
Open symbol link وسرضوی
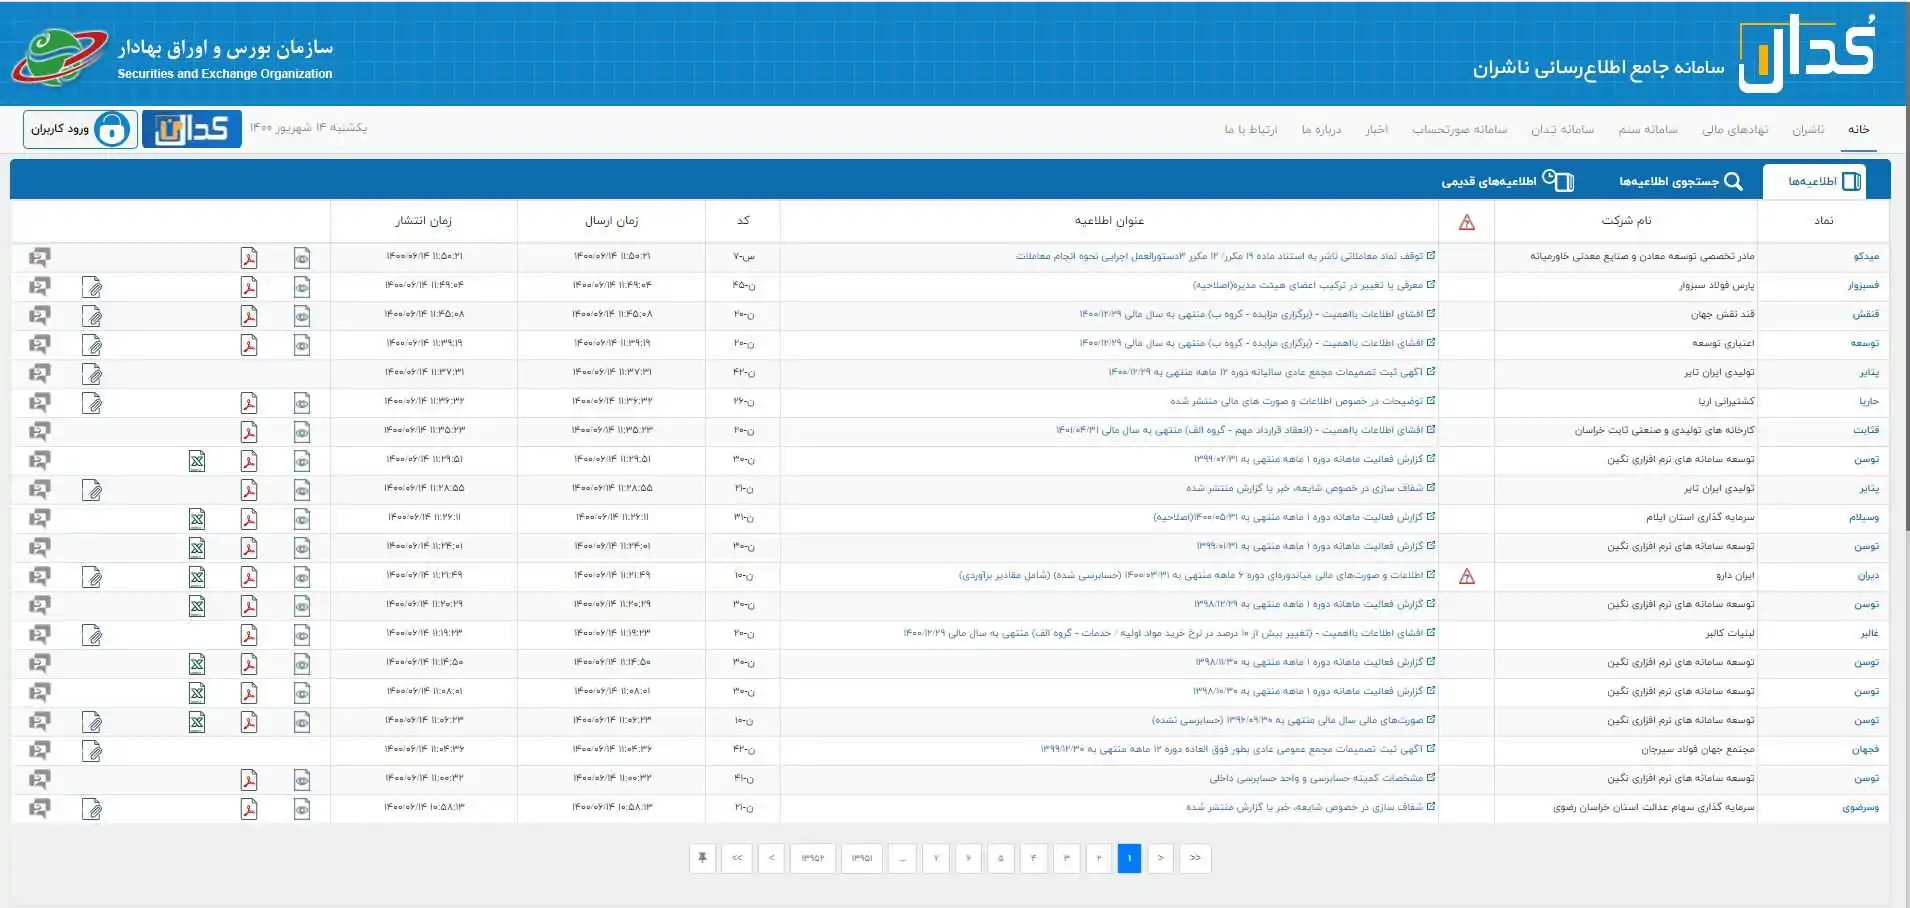pyautogui.click(x=1861, y=808)
